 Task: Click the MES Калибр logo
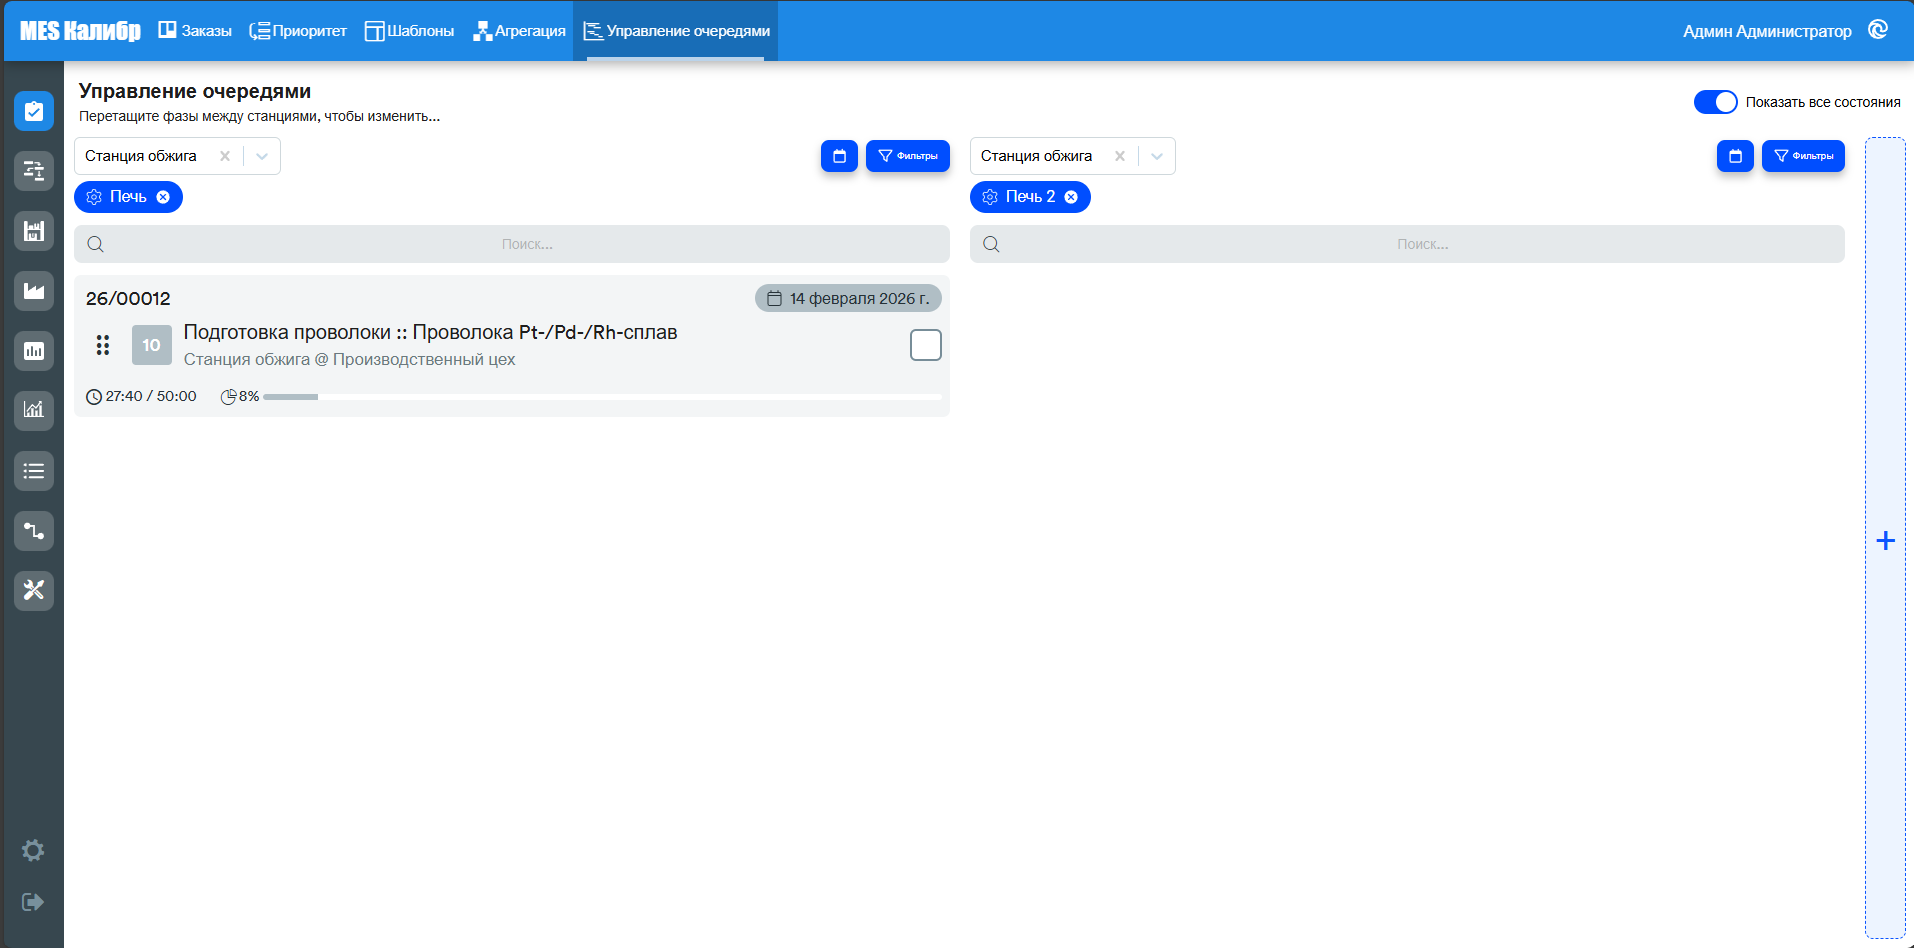(80, 31)
